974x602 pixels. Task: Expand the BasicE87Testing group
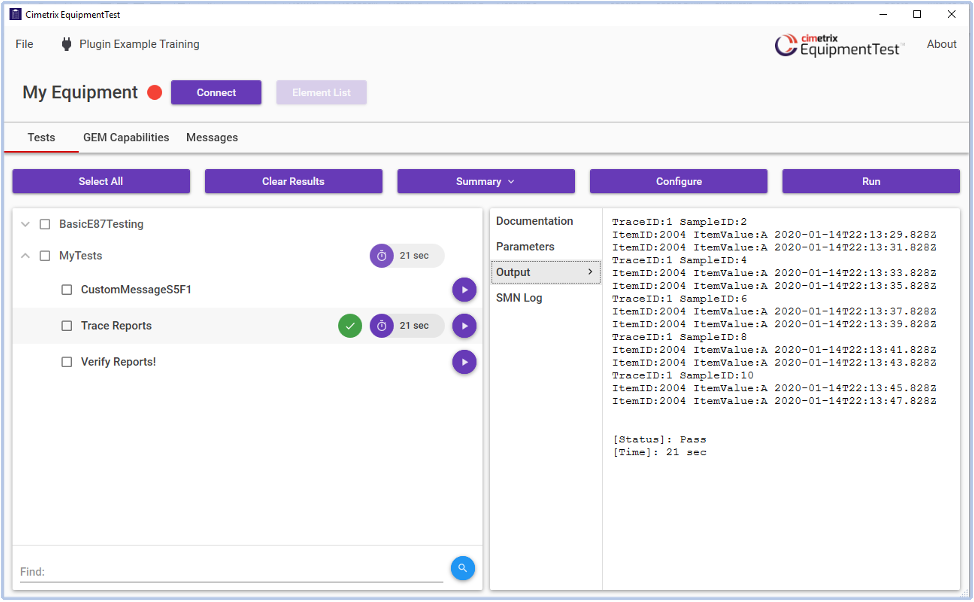pyautogui.click(x=25, y=224)
